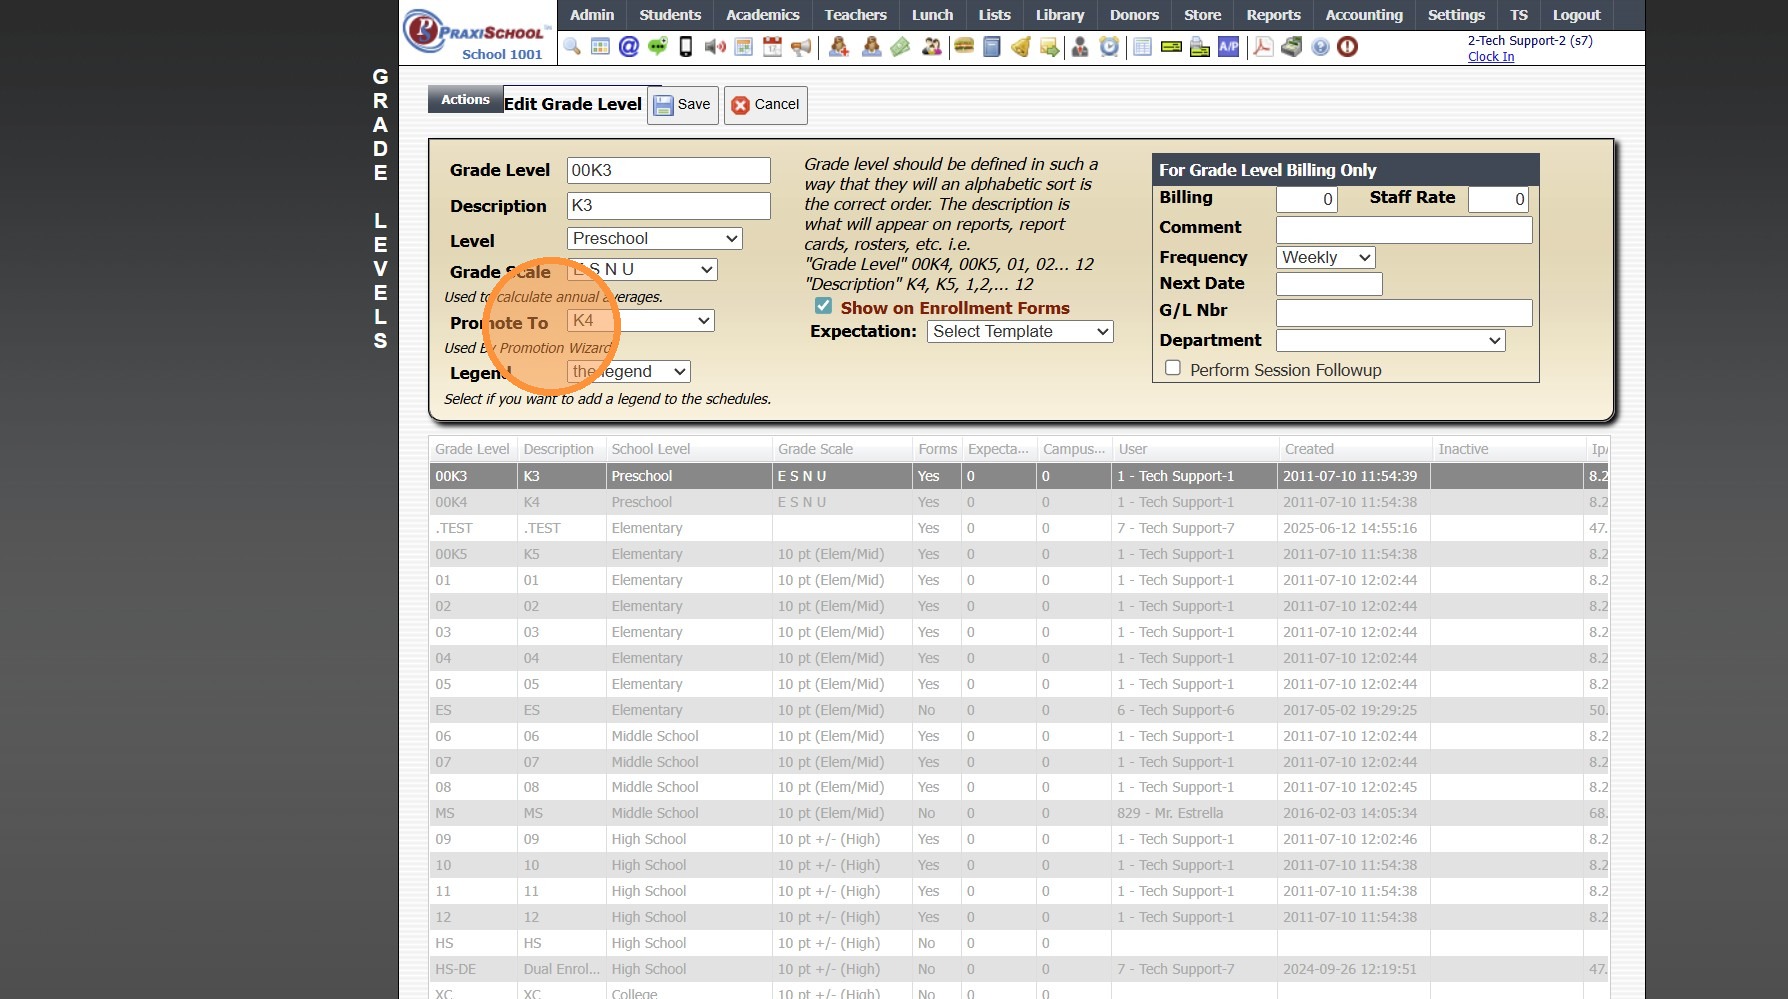The width and height of the screenshot is (1788, 999).
Task: Open the Department dropdown
Action: coord(1391,340)
